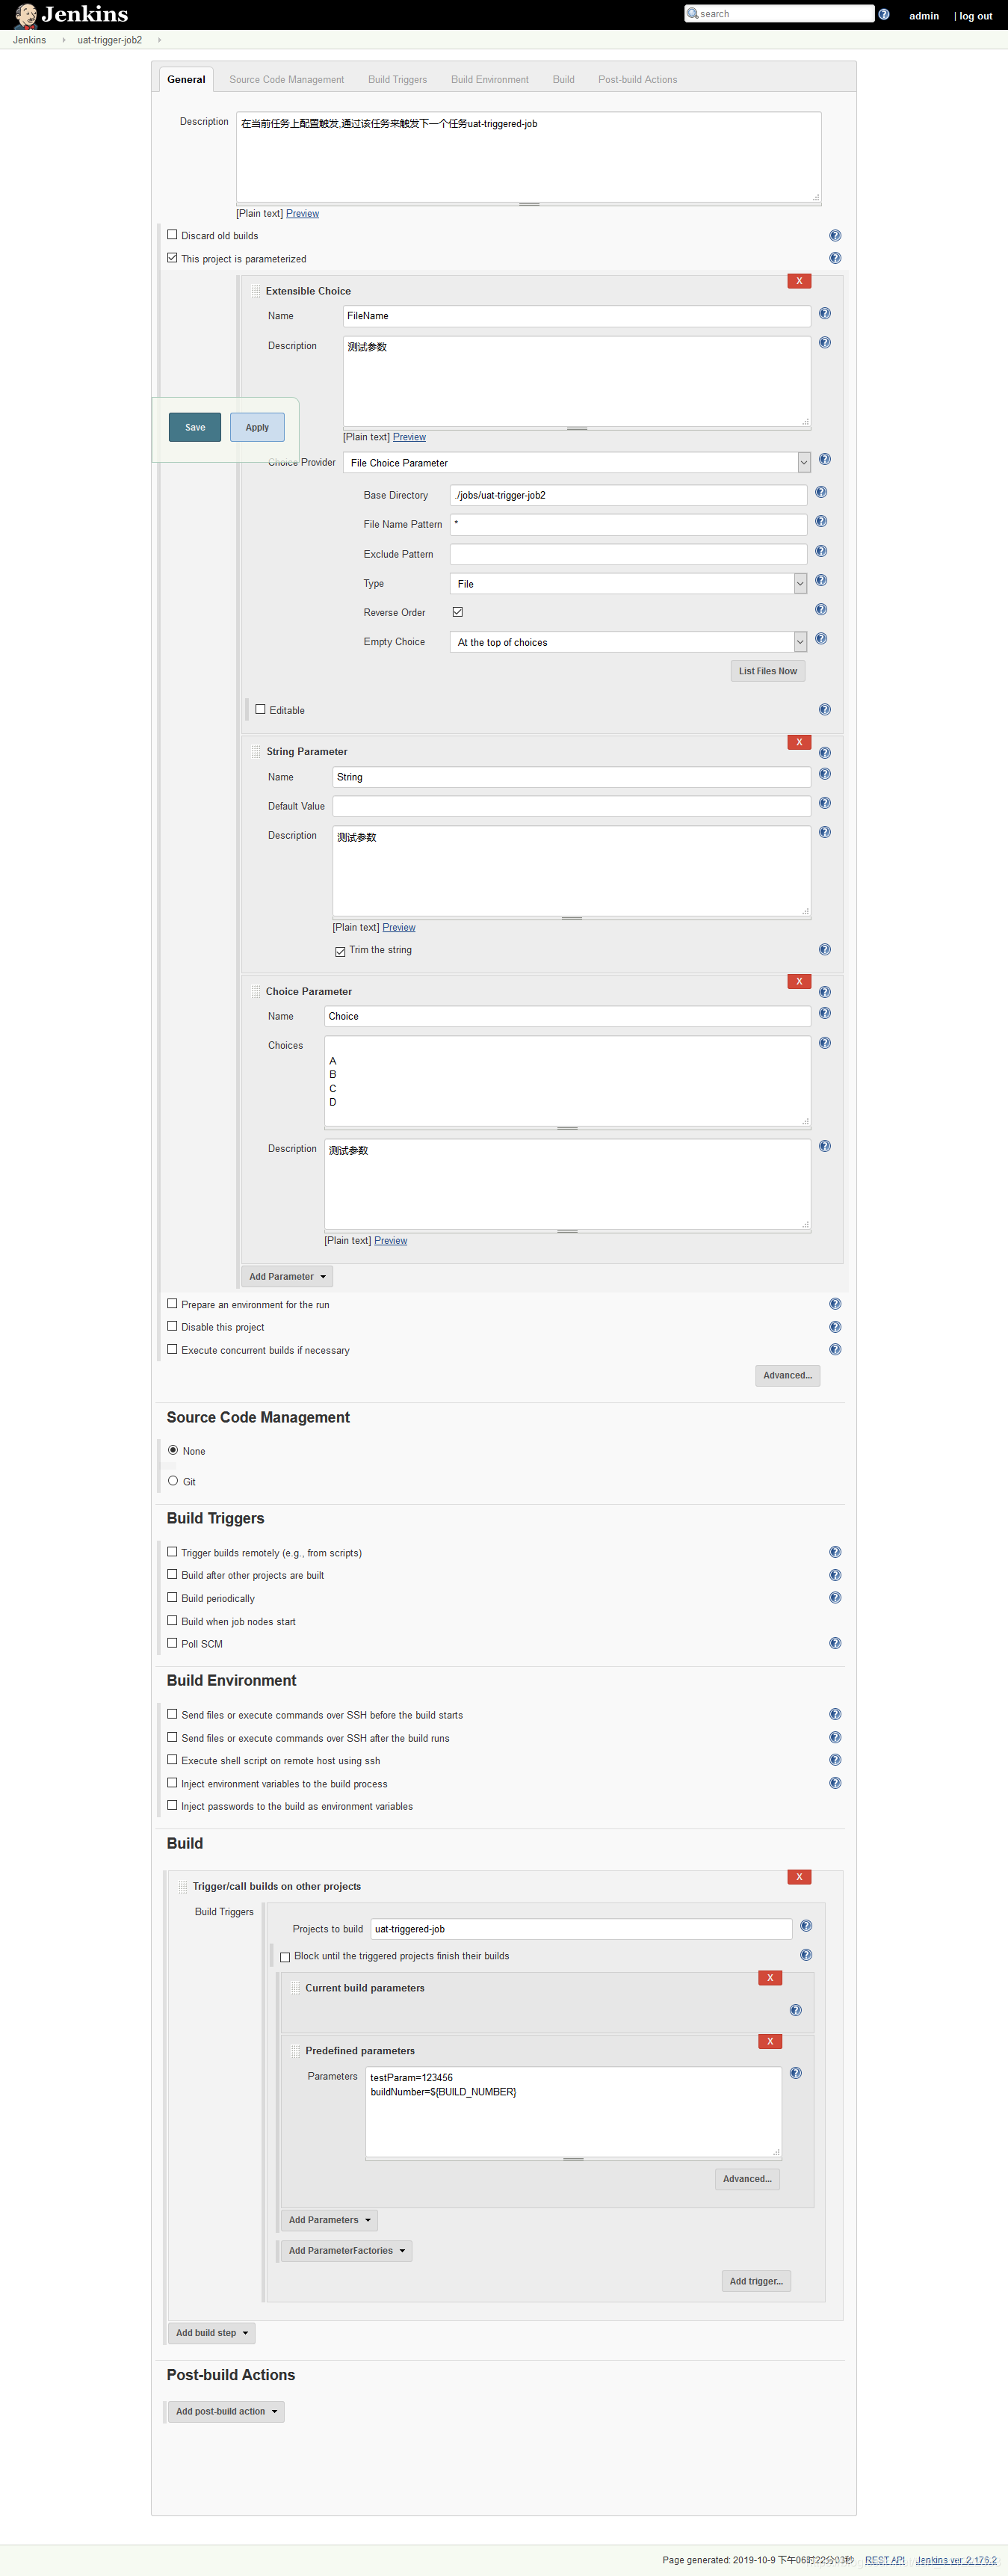Open help for Trim the string
The width and height of the screenshot is (1008, 2576).
[x=825, y=950]
